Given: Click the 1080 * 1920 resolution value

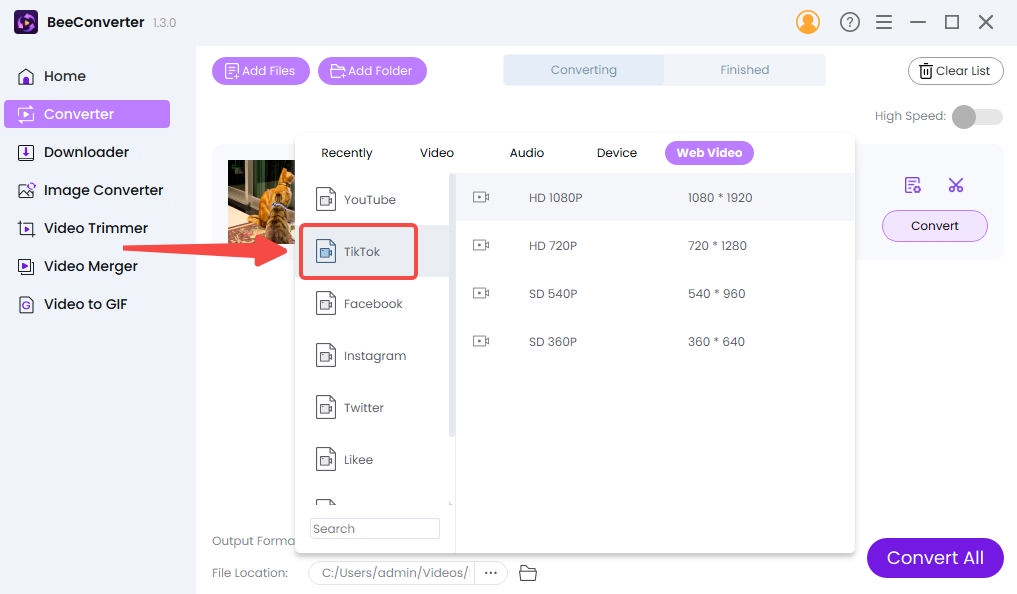Looking at the screenshot, I should pyautogui.click(x=720, y=198).
